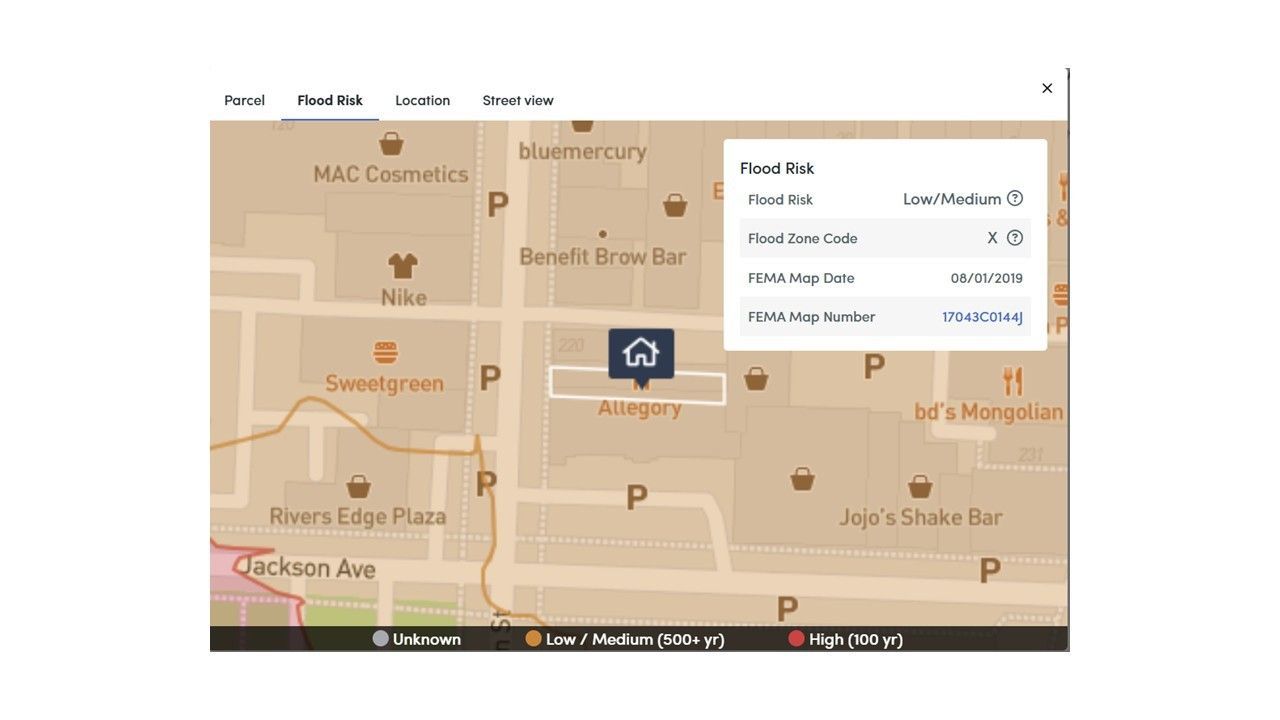Click the Jojo's Shake Bar bag icon
1280x720 pixels.
coord(920,487)
